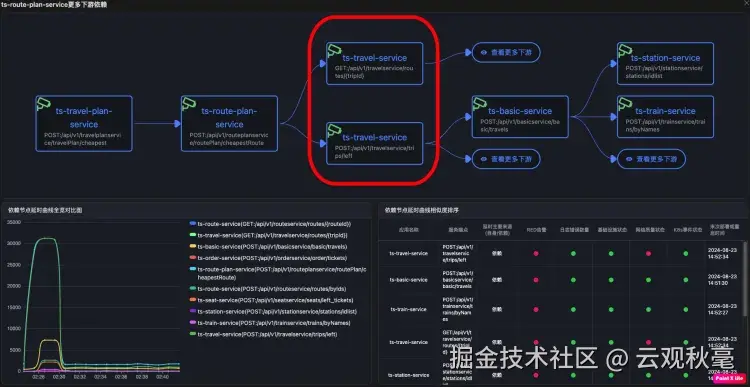This screenshot has height=387, width=750.
Task: Click the camera icon on ts-basic-service node
Action: pos(480,103)
